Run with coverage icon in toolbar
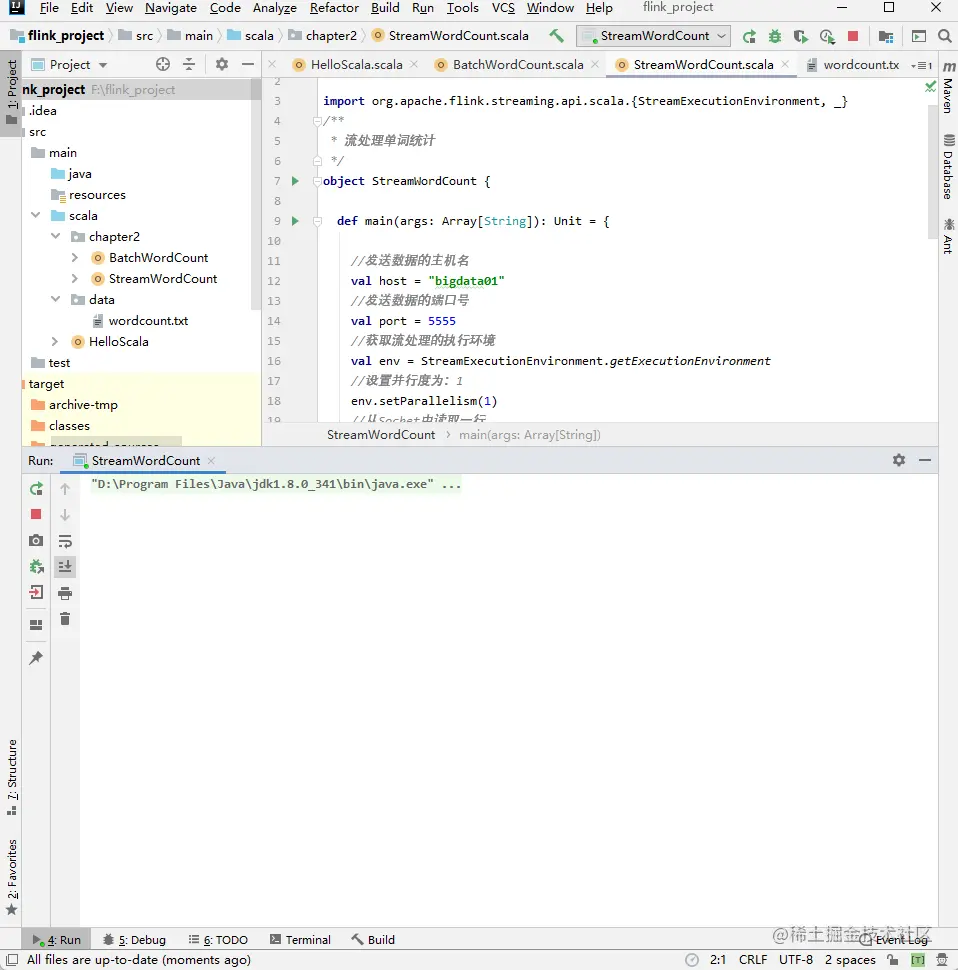Image resolution: width=958 pixels, height=970 pixels. tap(800, 36)
